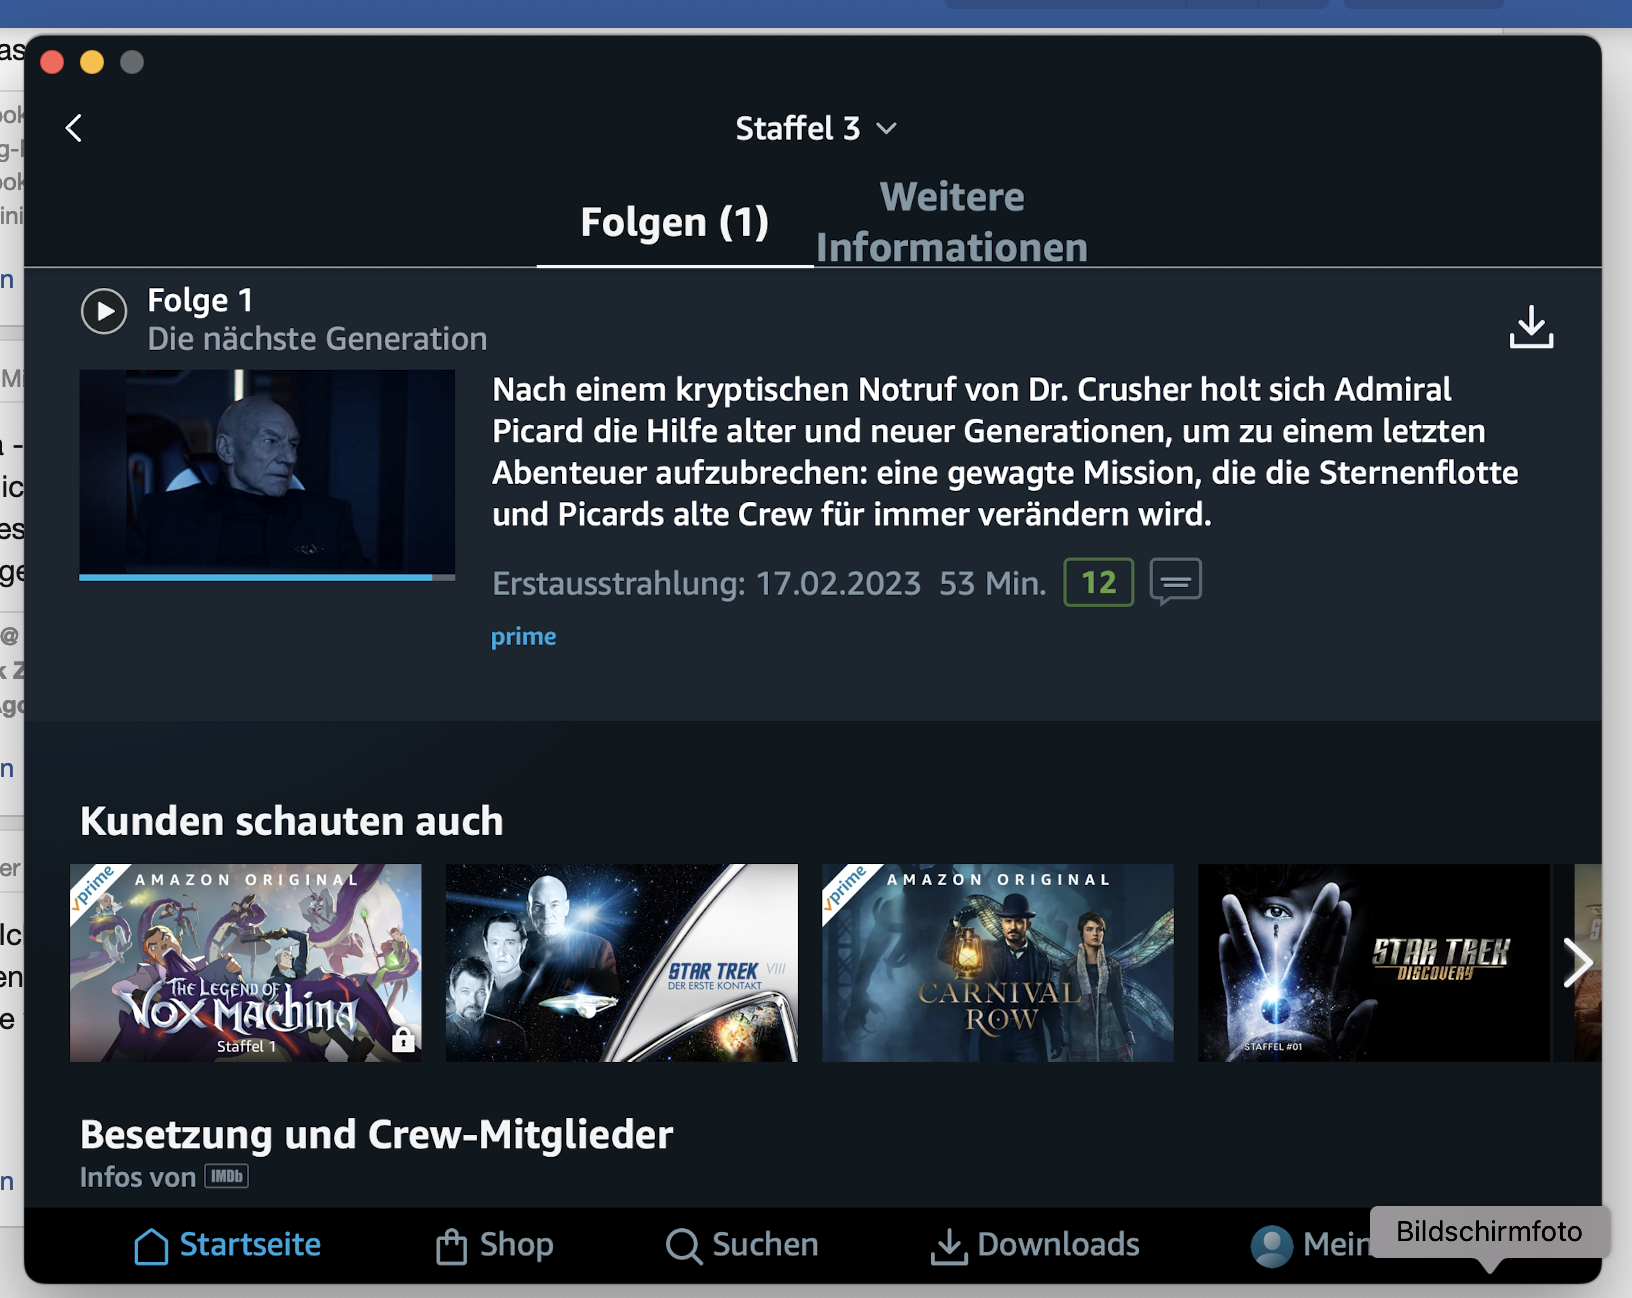The image size is (1632, 1298).
Task: Switch to Weitere Informationen tab
Action: (x=951, y=222)
